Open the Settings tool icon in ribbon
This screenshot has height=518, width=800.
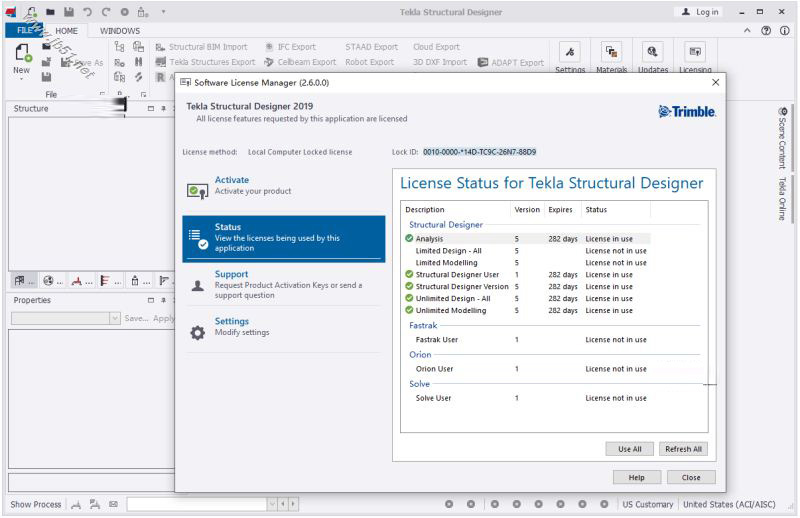pyautogui.click(x=570, y=53)
